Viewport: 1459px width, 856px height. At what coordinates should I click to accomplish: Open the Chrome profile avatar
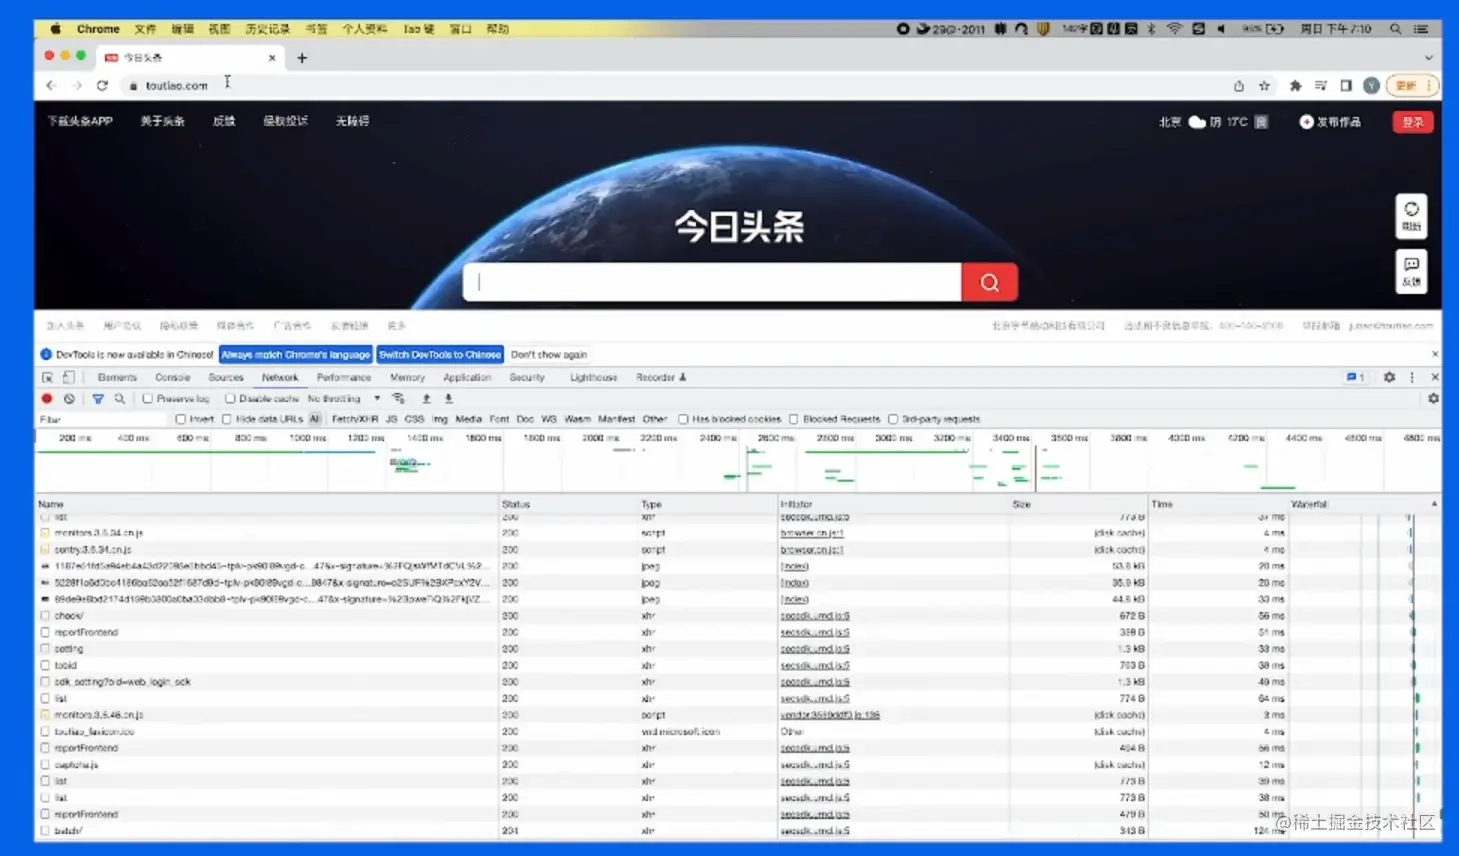[x=1371, y=86]
